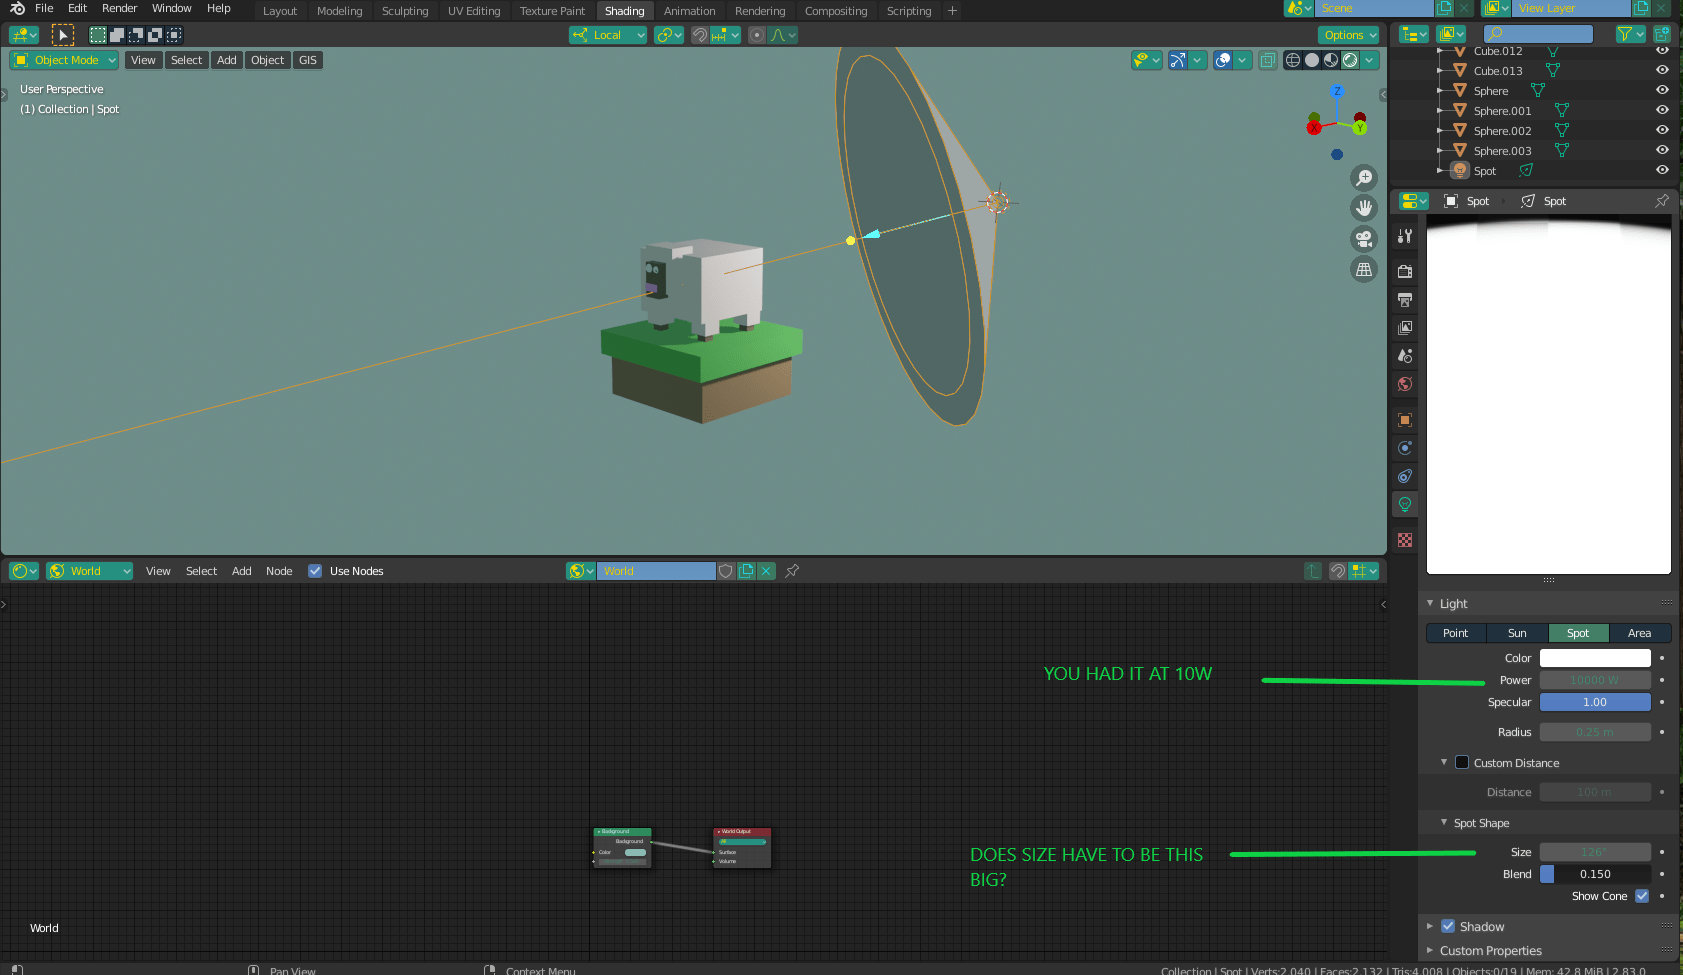Pin the World node tree
Screen dimensions: 1683x975
(792, 571)
